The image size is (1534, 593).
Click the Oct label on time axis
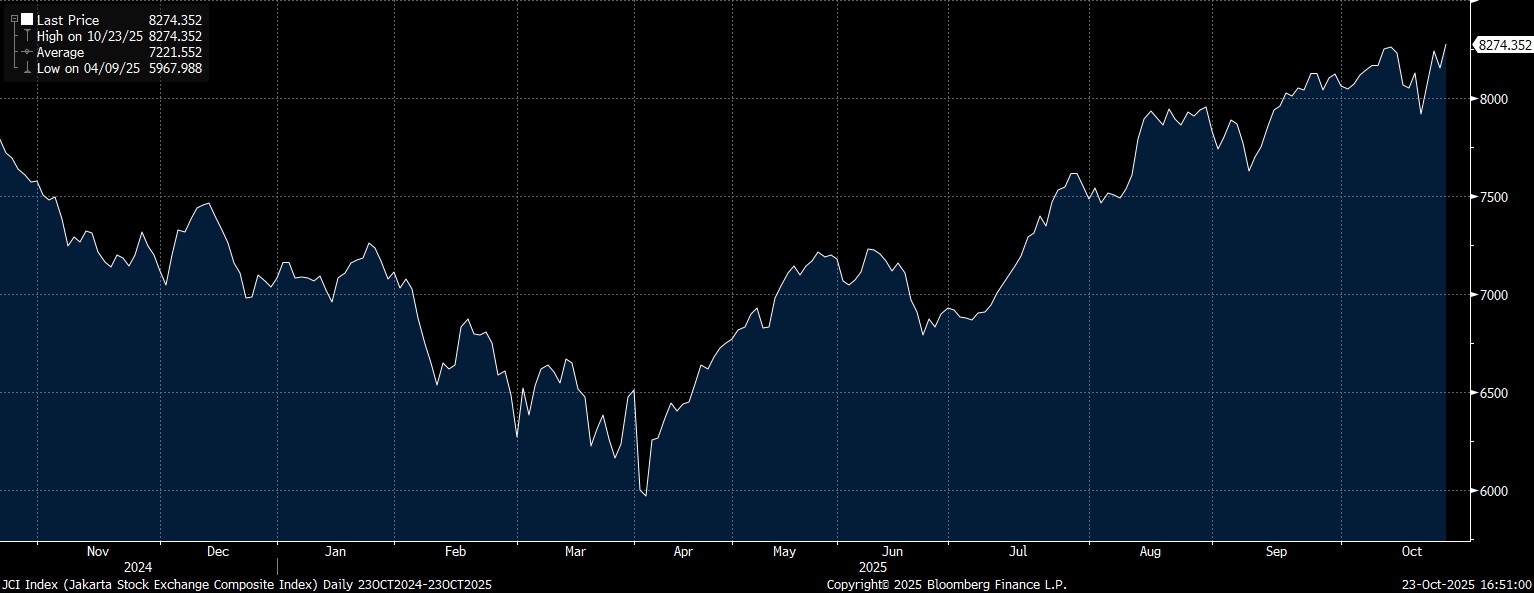click(x=1412, y=551)
